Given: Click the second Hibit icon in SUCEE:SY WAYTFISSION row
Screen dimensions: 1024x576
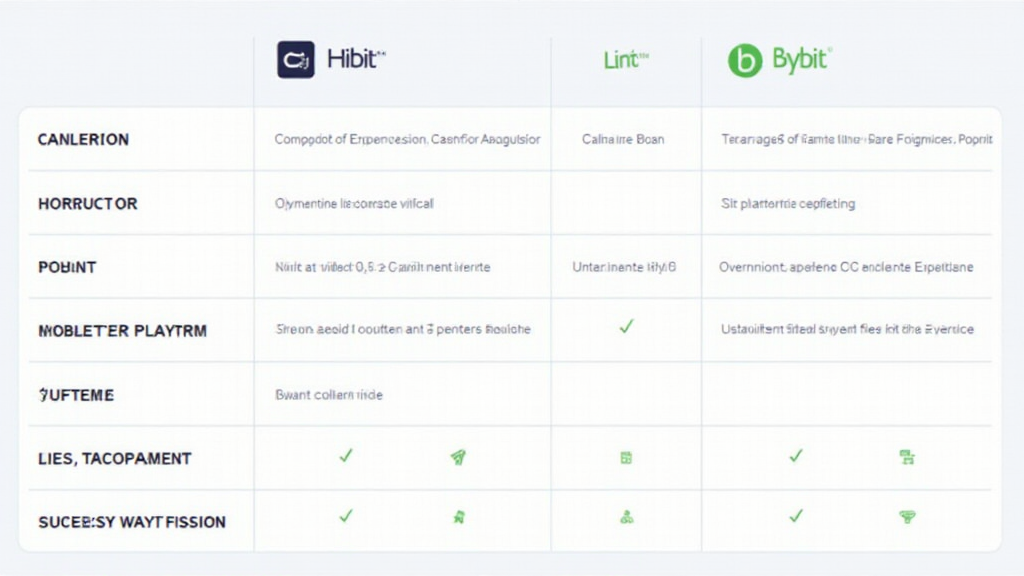Looking at the screenshot, I should [458, 517].
